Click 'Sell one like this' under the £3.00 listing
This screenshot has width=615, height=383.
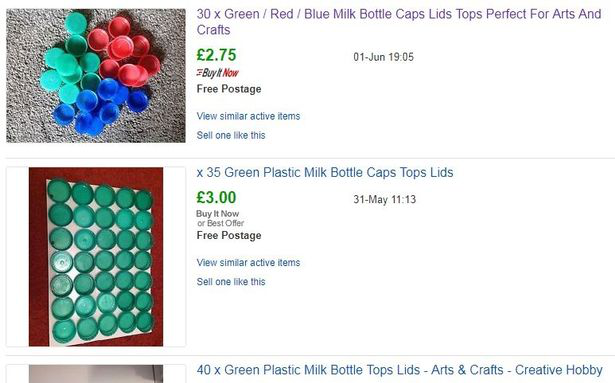231,282
